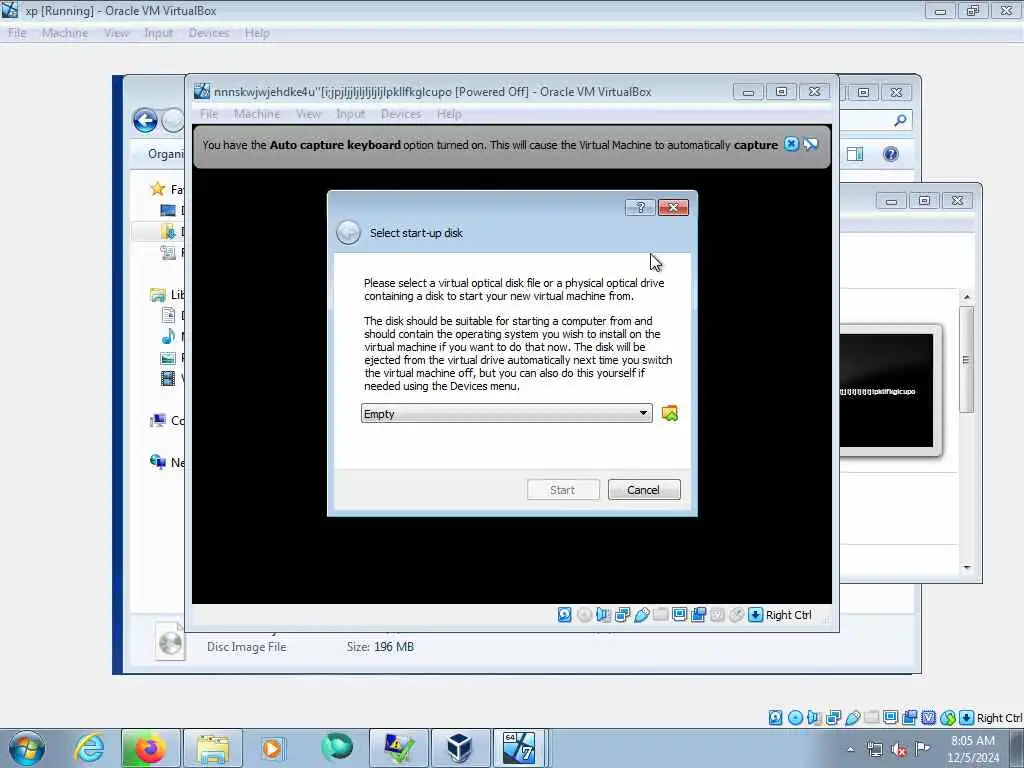1024x768 pixels.
Task: Click the VirtualBox cube icon on the taskbar
Action: point(460,748)
